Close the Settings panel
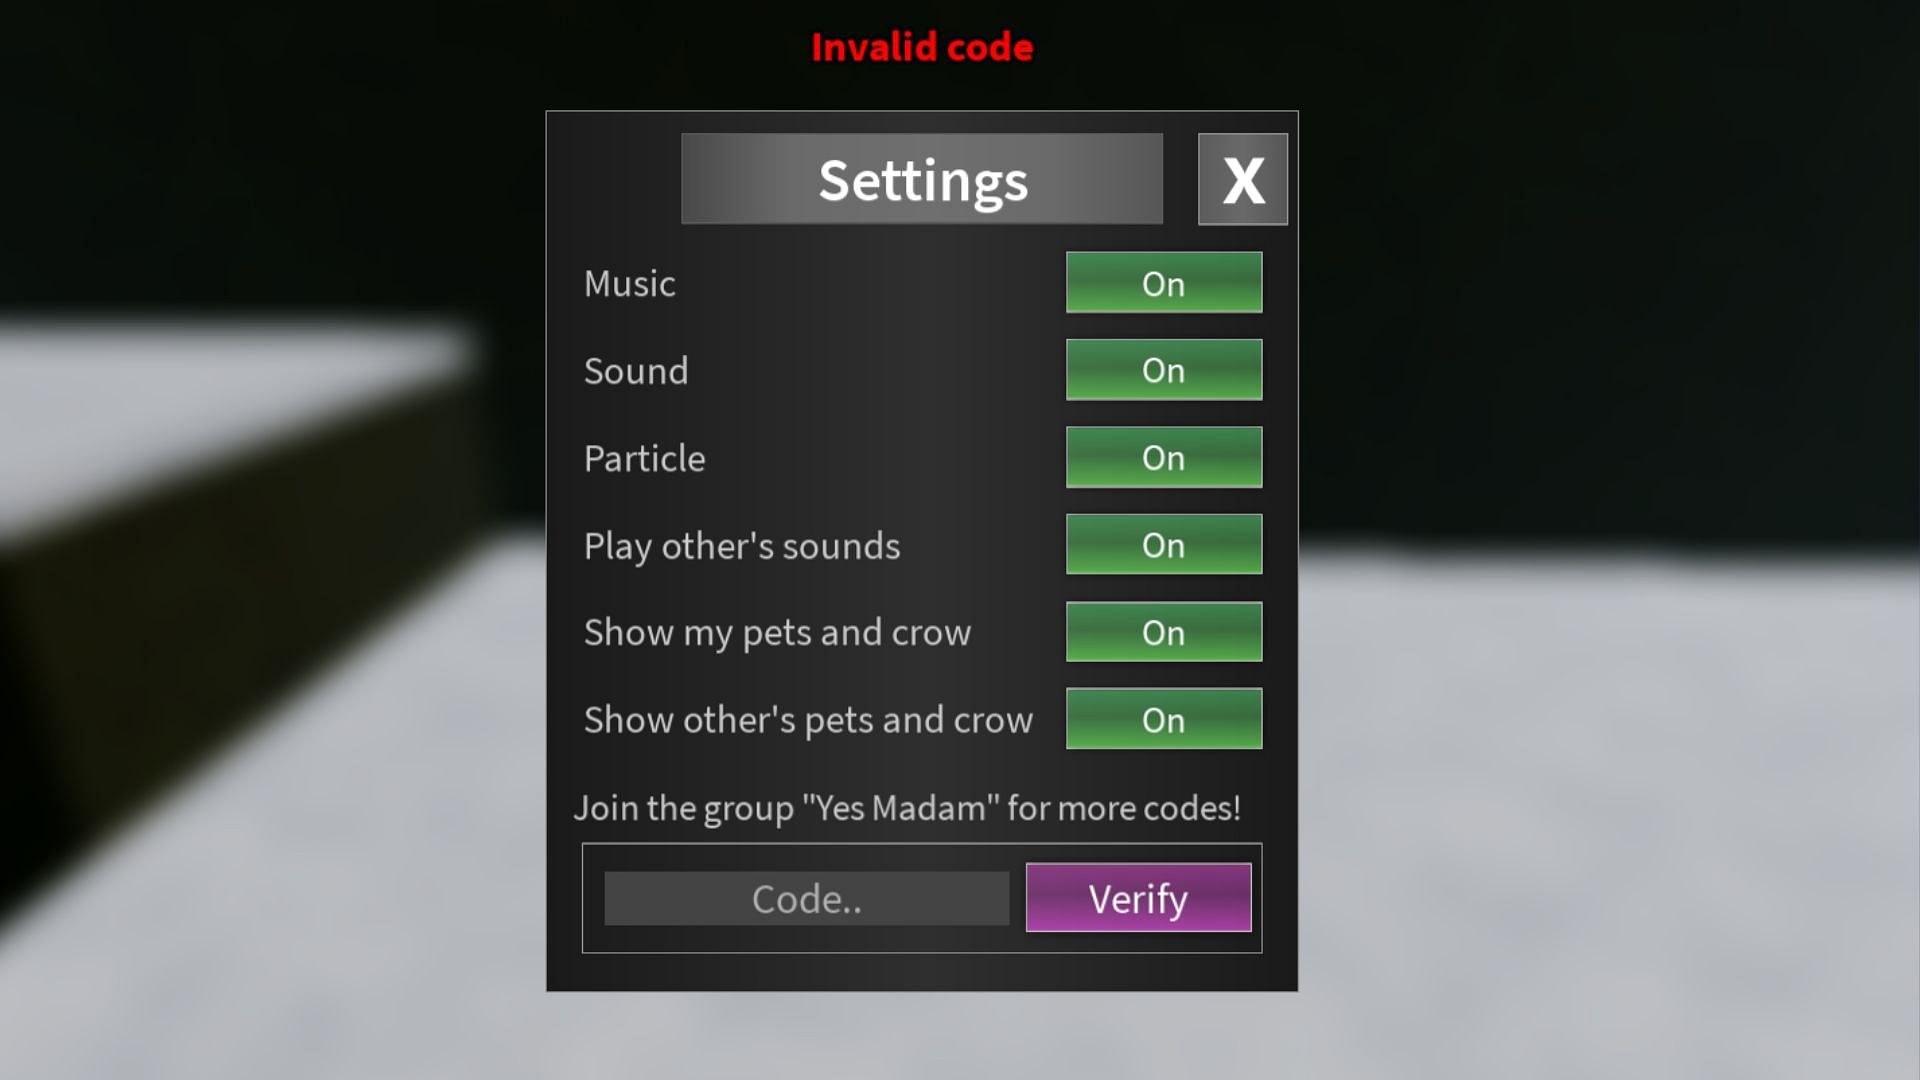 [1242, 178]
